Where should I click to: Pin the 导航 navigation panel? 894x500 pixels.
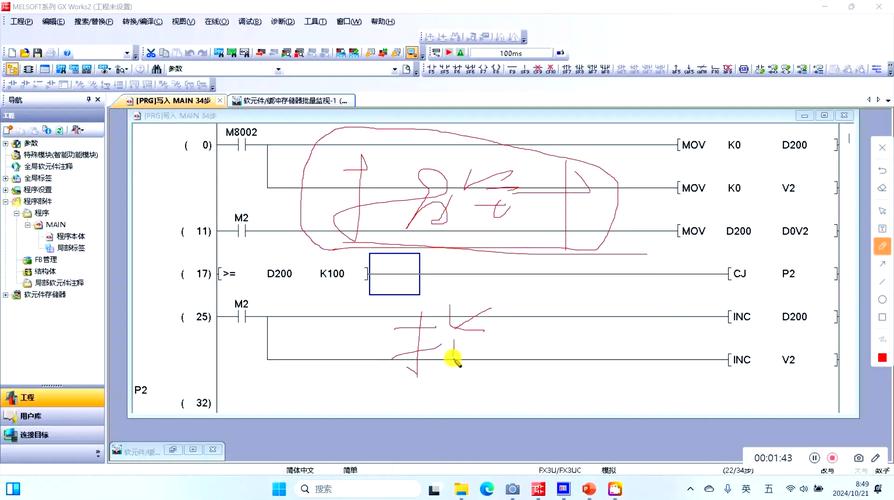pos(88,99)
